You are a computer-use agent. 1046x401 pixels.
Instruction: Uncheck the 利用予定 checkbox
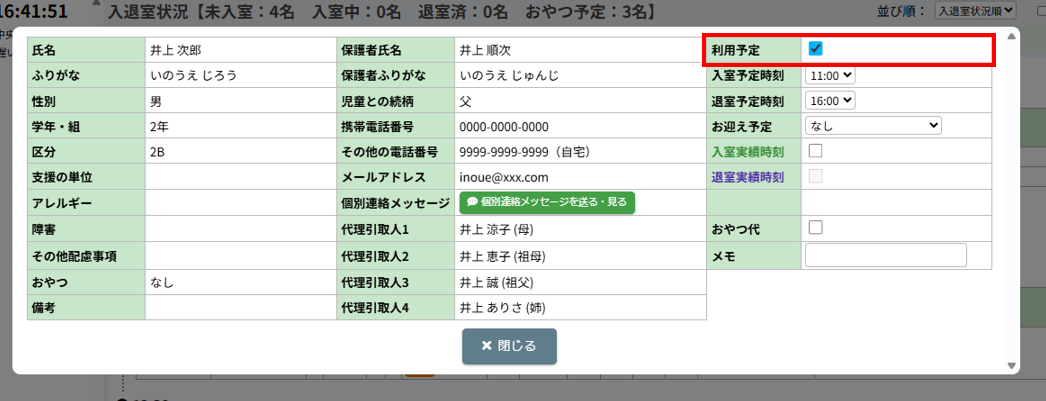[815, 49]
